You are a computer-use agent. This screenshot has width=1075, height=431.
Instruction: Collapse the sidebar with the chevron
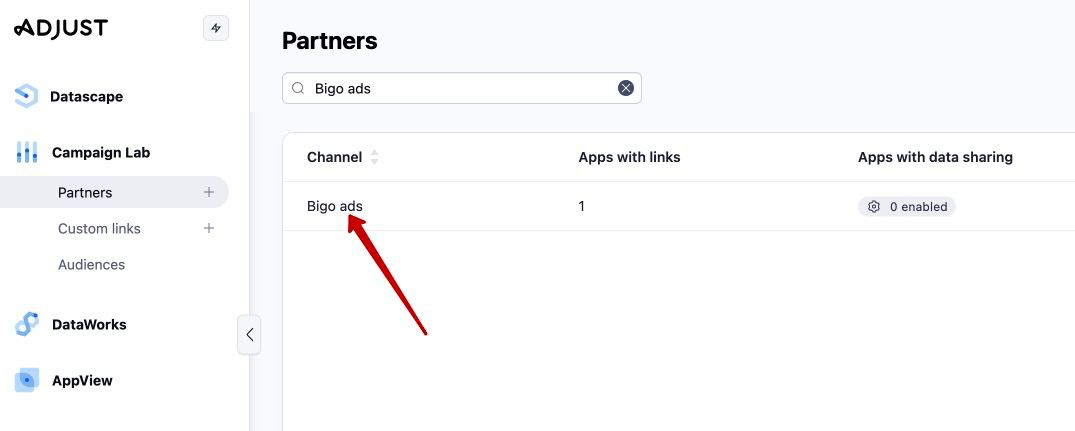250,334
